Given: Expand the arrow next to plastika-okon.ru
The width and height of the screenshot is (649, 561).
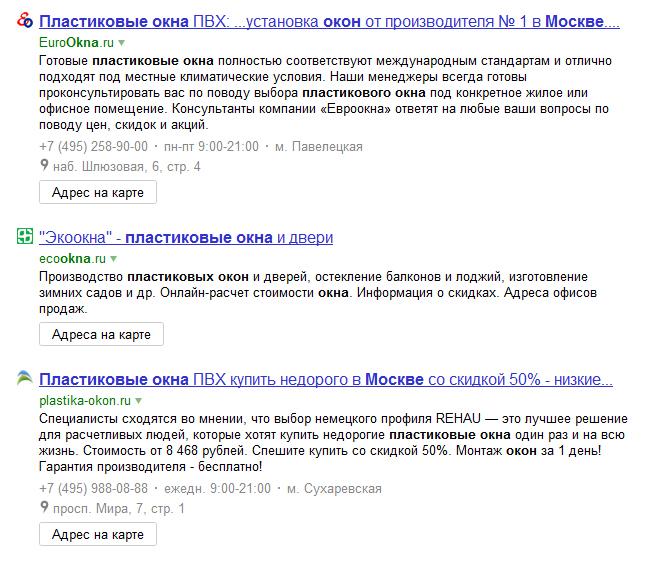Looking at the screenshot, I should (139, 401).
